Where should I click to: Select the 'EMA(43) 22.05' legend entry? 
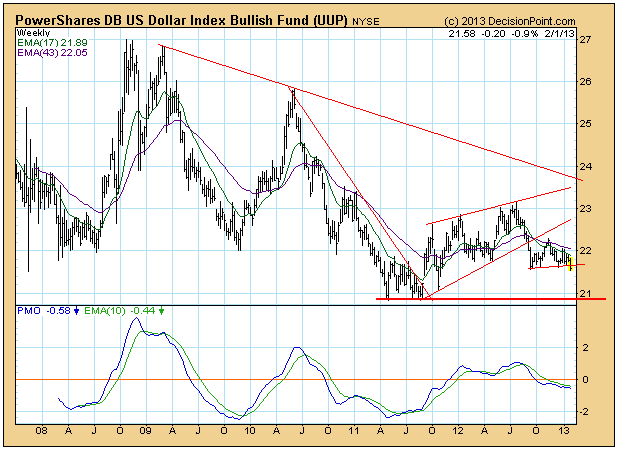pos(52,52)
